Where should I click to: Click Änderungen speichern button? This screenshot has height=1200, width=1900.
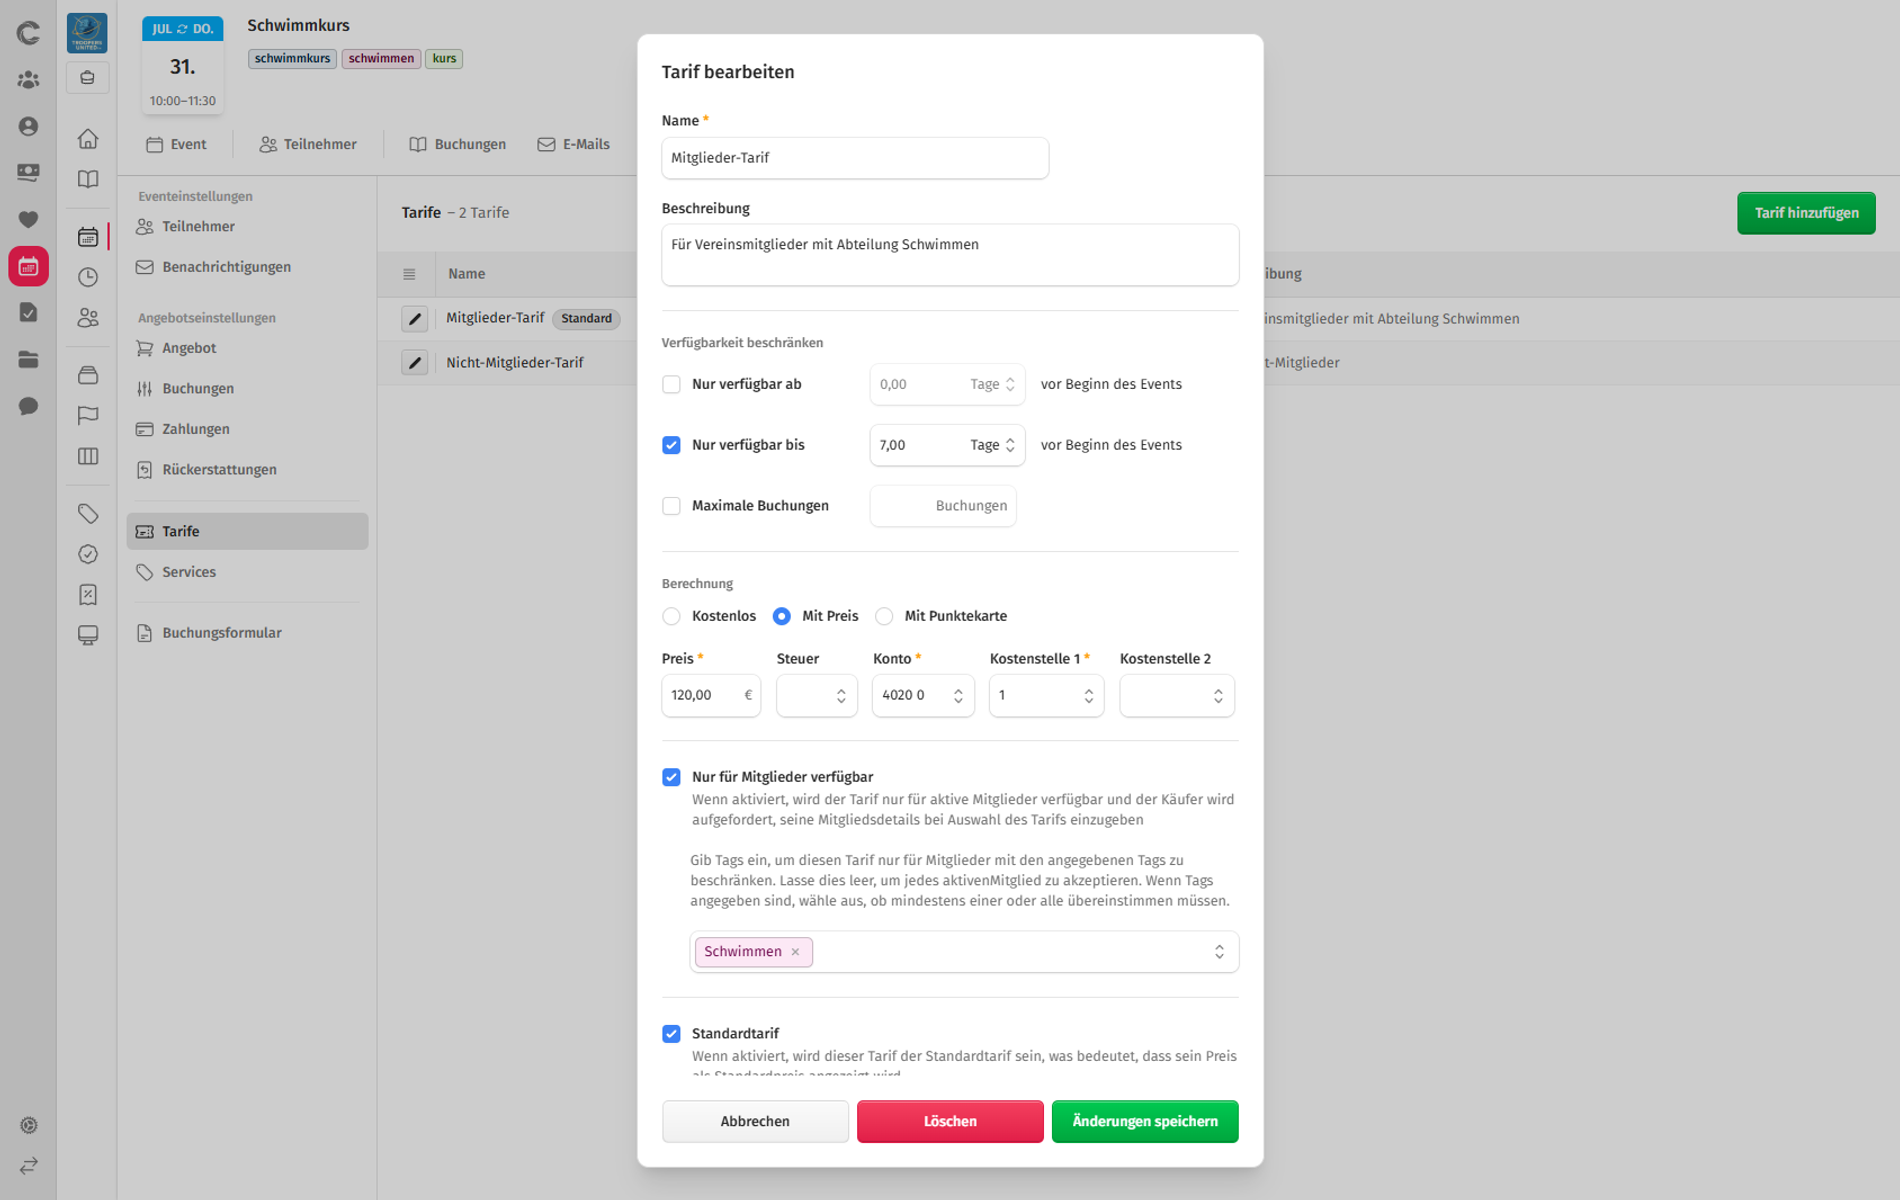[1145, 1121]
